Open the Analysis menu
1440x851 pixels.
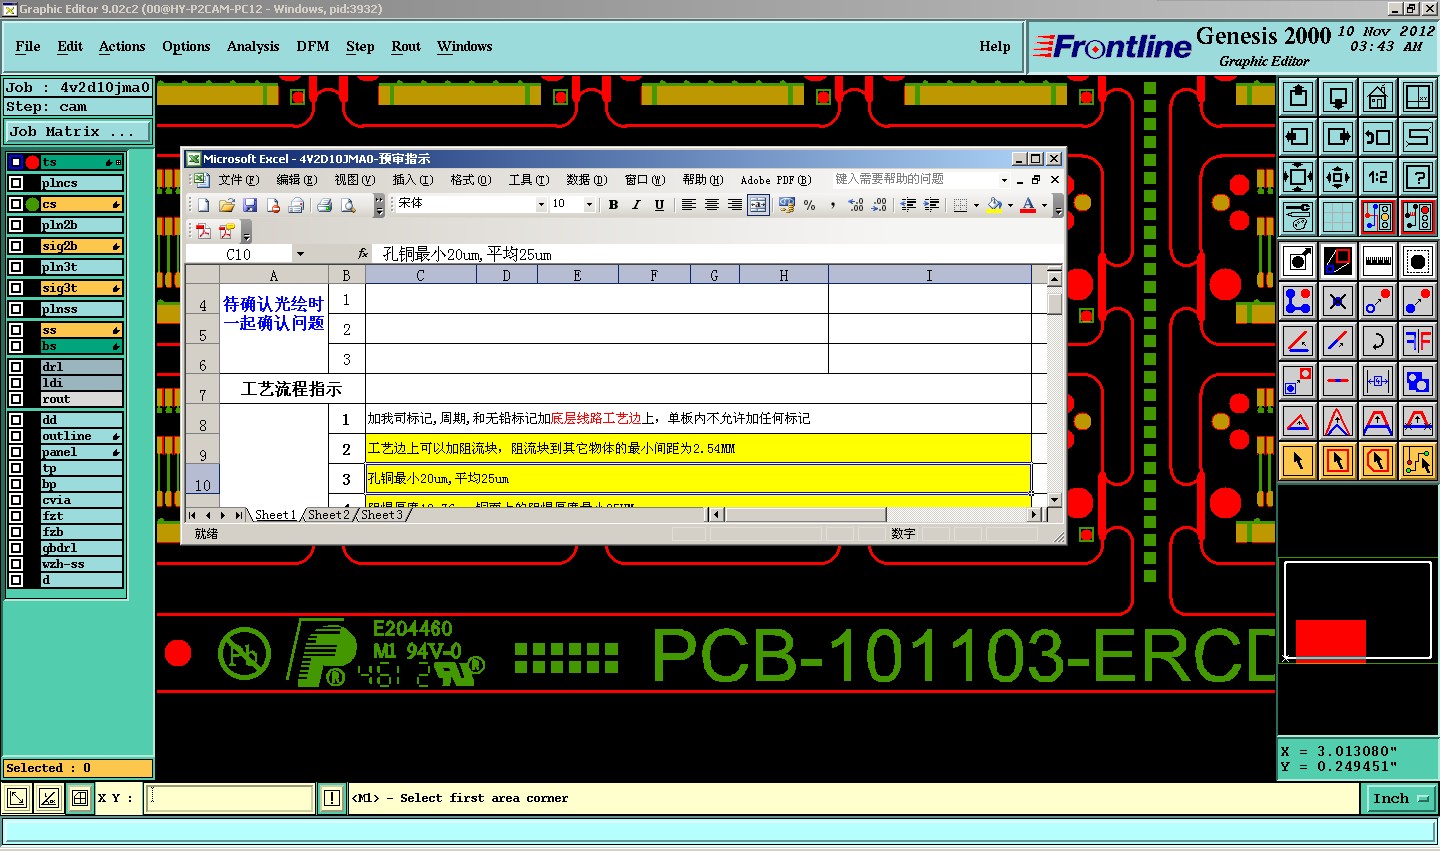(x=253, y=47)
